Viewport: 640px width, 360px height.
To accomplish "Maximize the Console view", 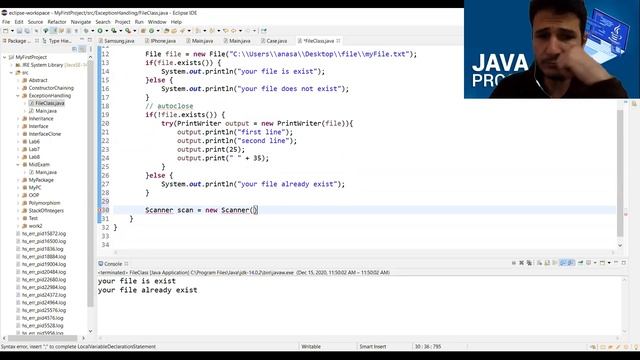I will (x=623, y=263).
